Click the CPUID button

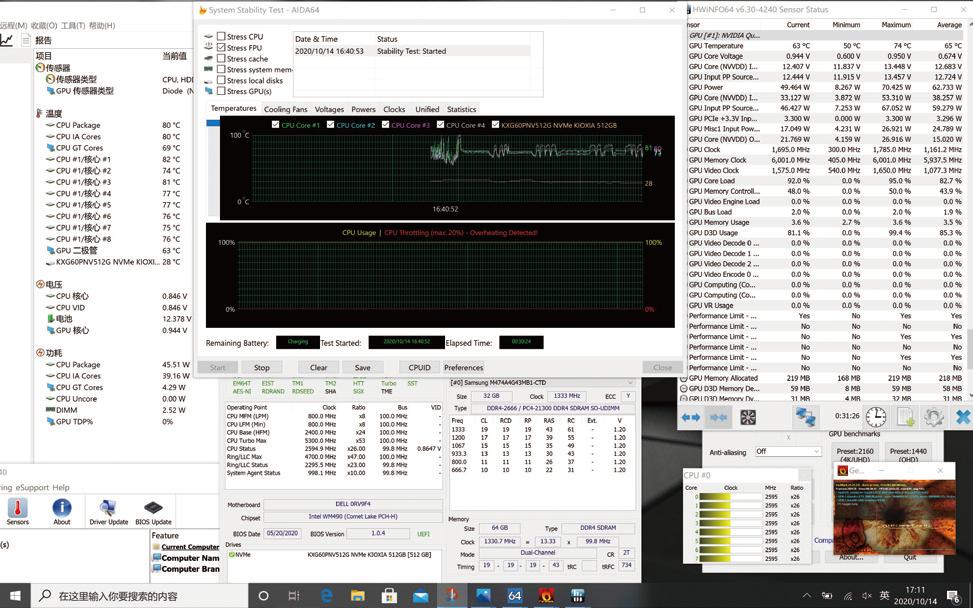(x=419, y=367)
